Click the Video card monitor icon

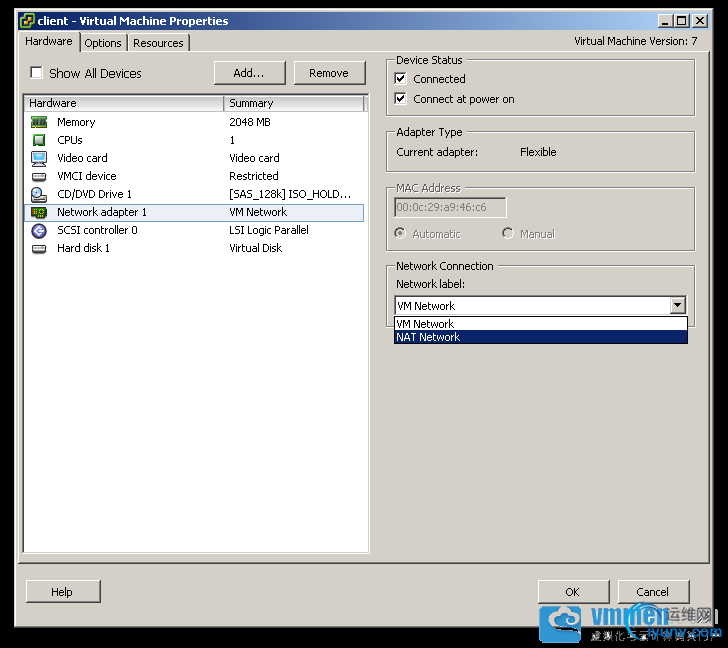(x=39, y=158)
